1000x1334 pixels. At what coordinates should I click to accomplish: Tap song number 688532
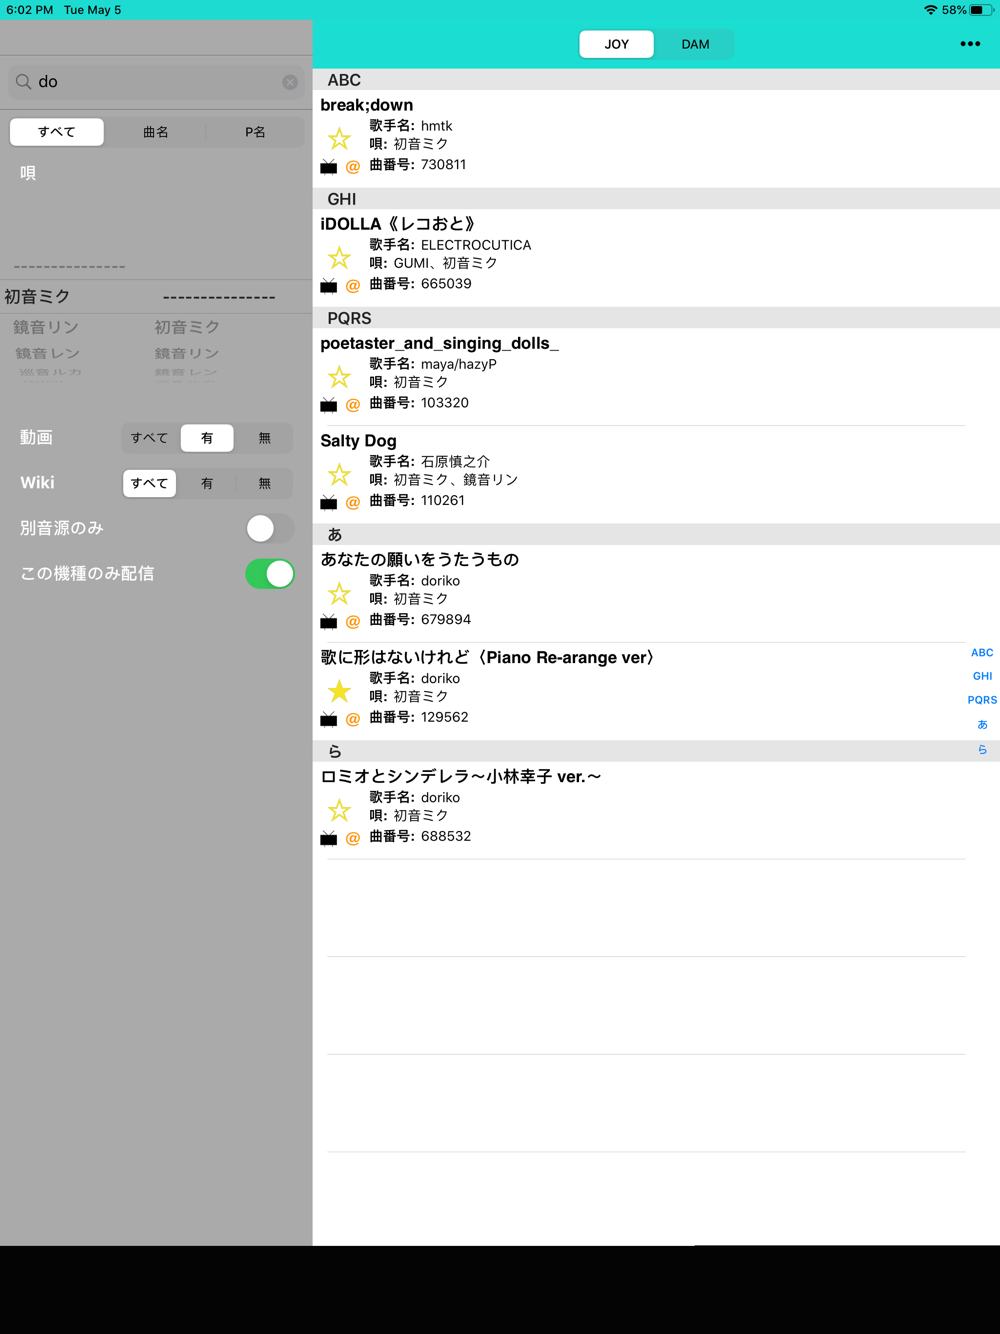tap(446, 836)
